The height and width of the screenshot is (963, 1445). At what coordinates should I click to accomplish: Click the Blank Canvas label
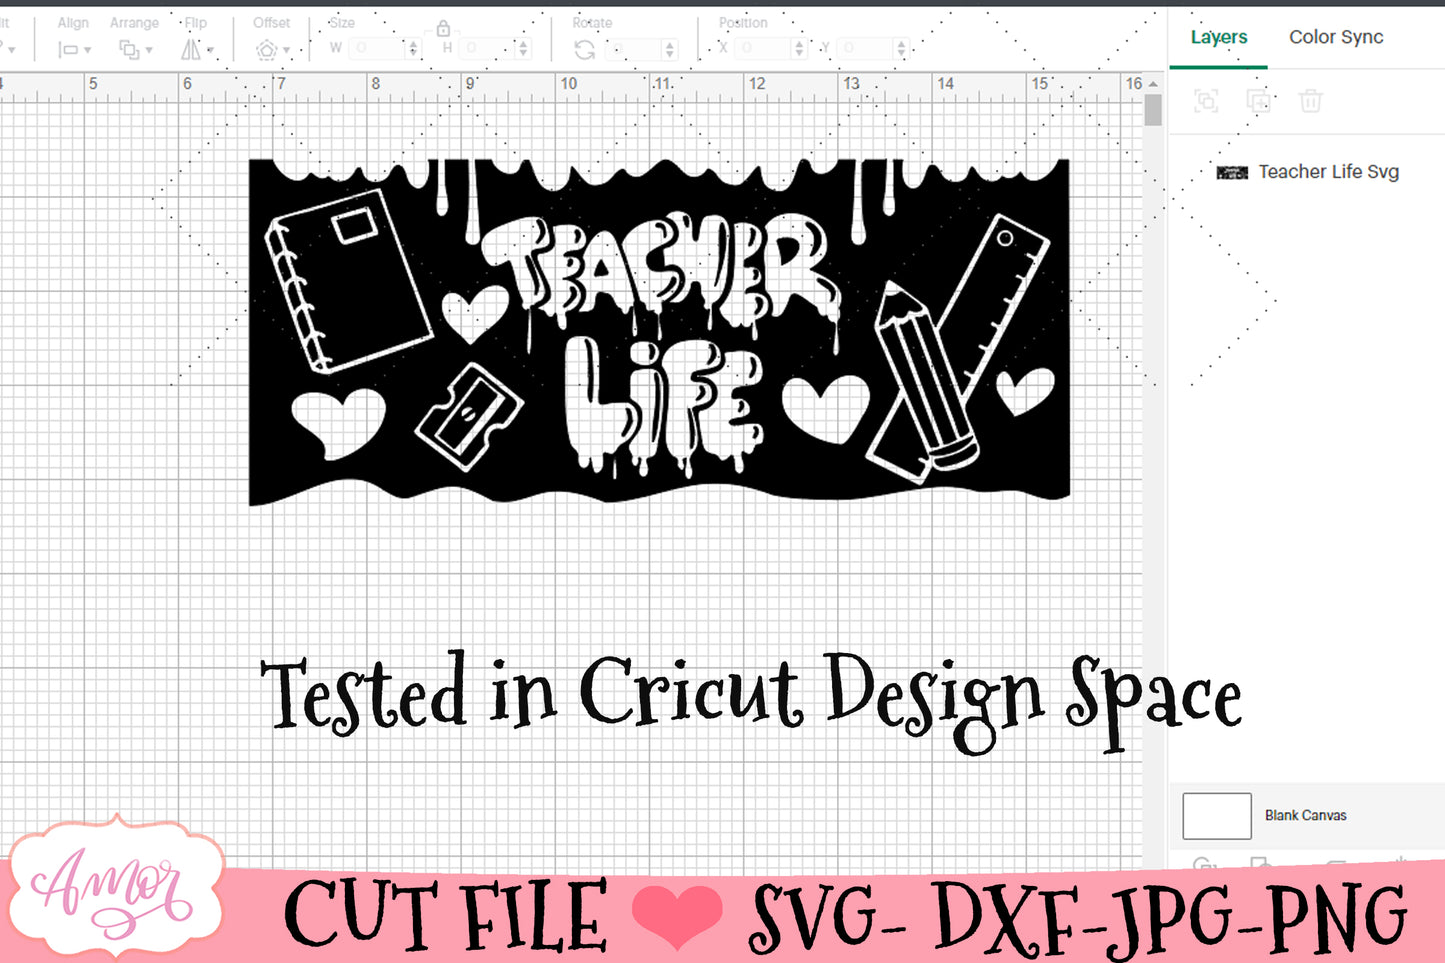(1305, 816)
